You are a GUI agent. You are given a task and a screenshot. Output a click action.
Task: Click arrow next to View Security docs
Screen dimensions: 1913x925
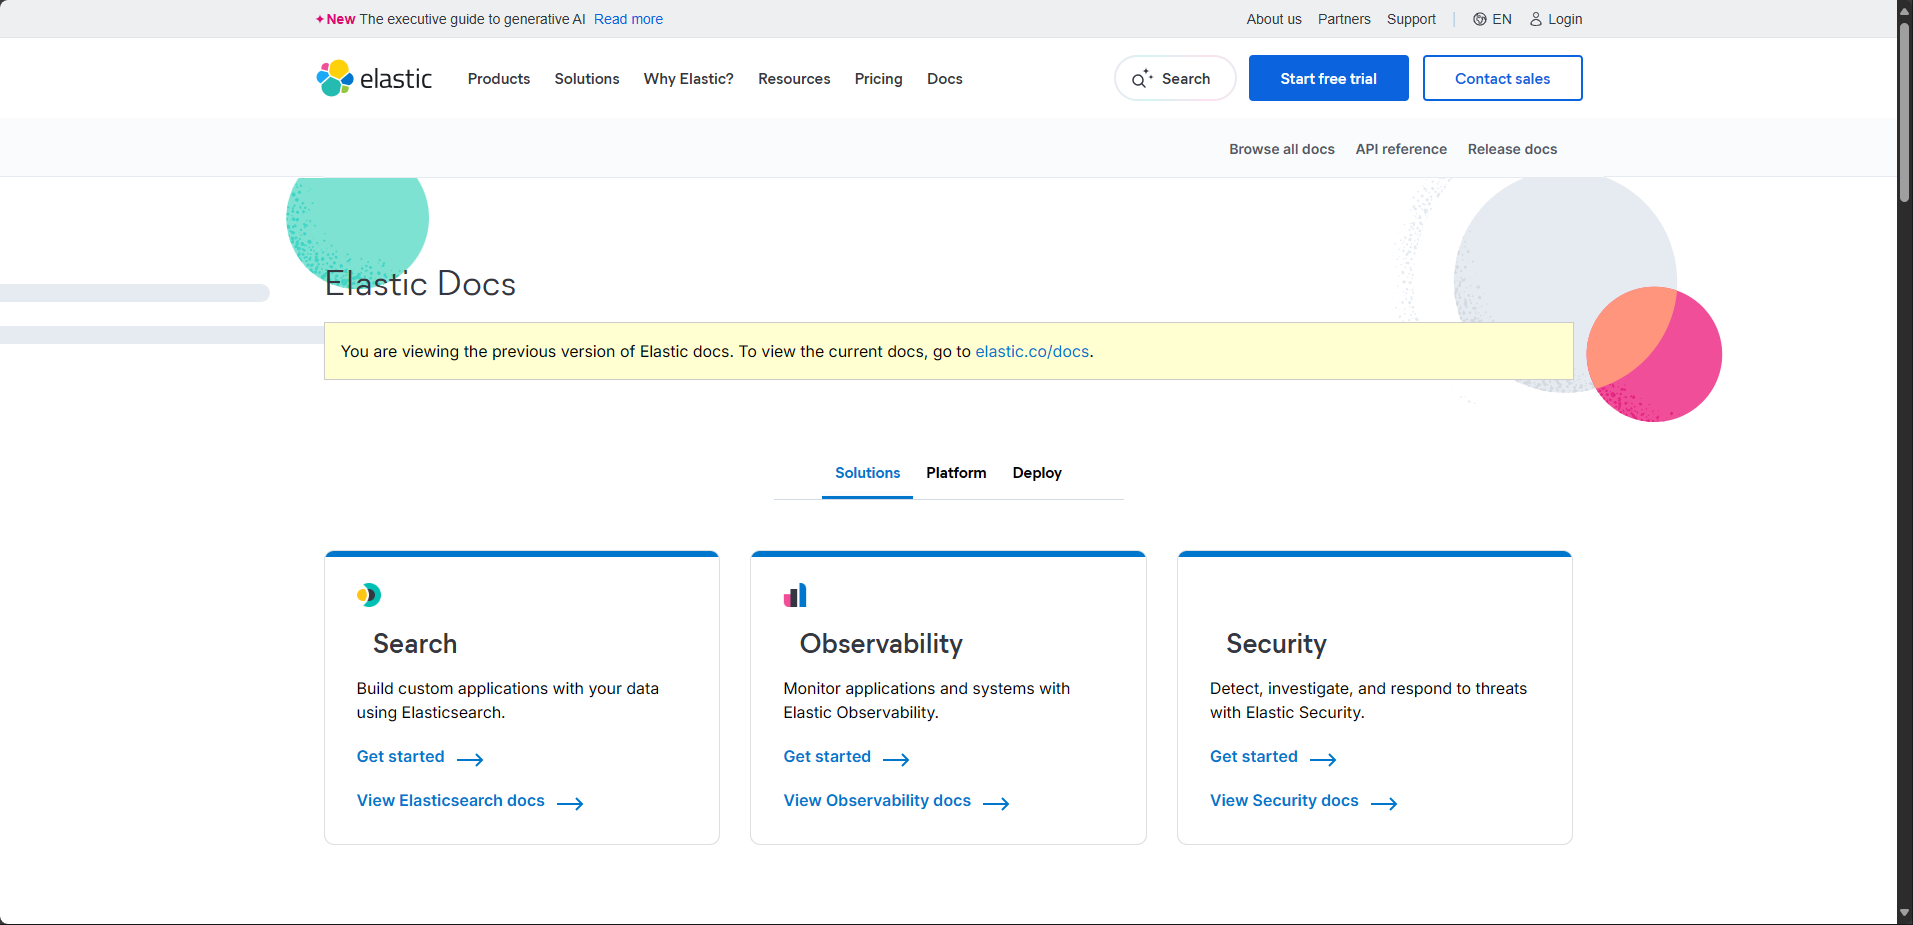click(x=1384, y=803)
